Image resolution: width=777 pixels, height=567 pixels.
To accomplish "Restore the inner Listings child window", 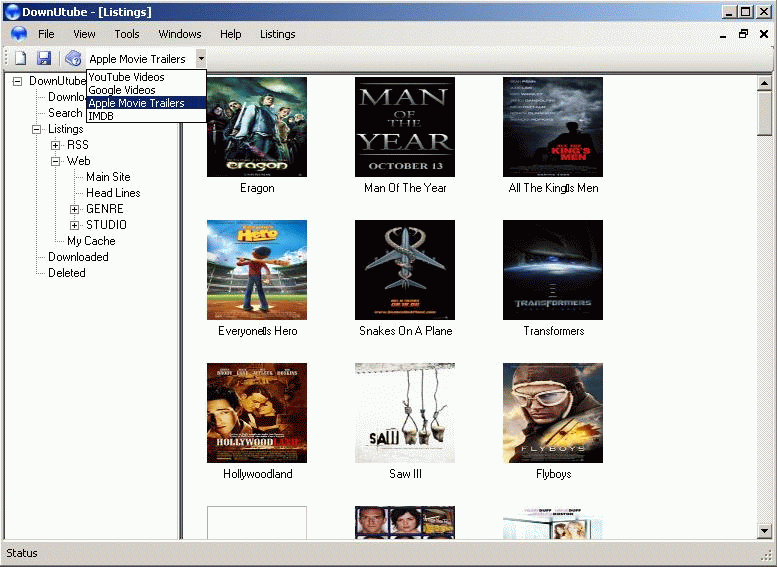I will point(743,34).
